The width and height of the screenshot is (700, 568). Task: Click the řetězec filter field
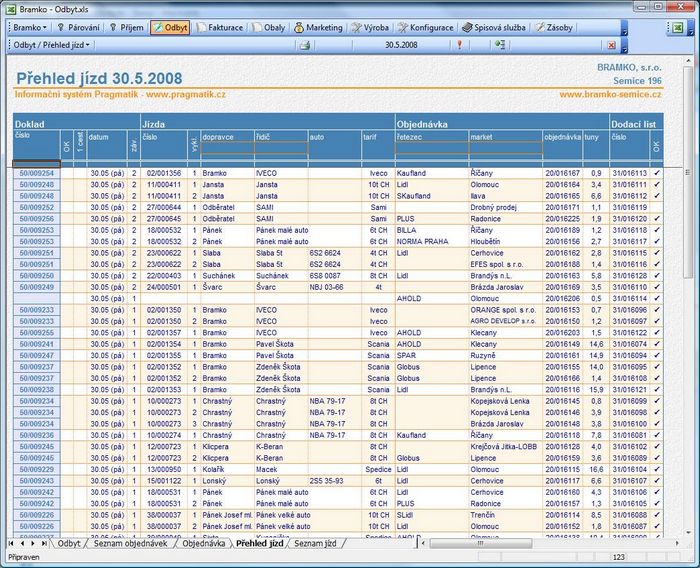click(x=432, y=148)
